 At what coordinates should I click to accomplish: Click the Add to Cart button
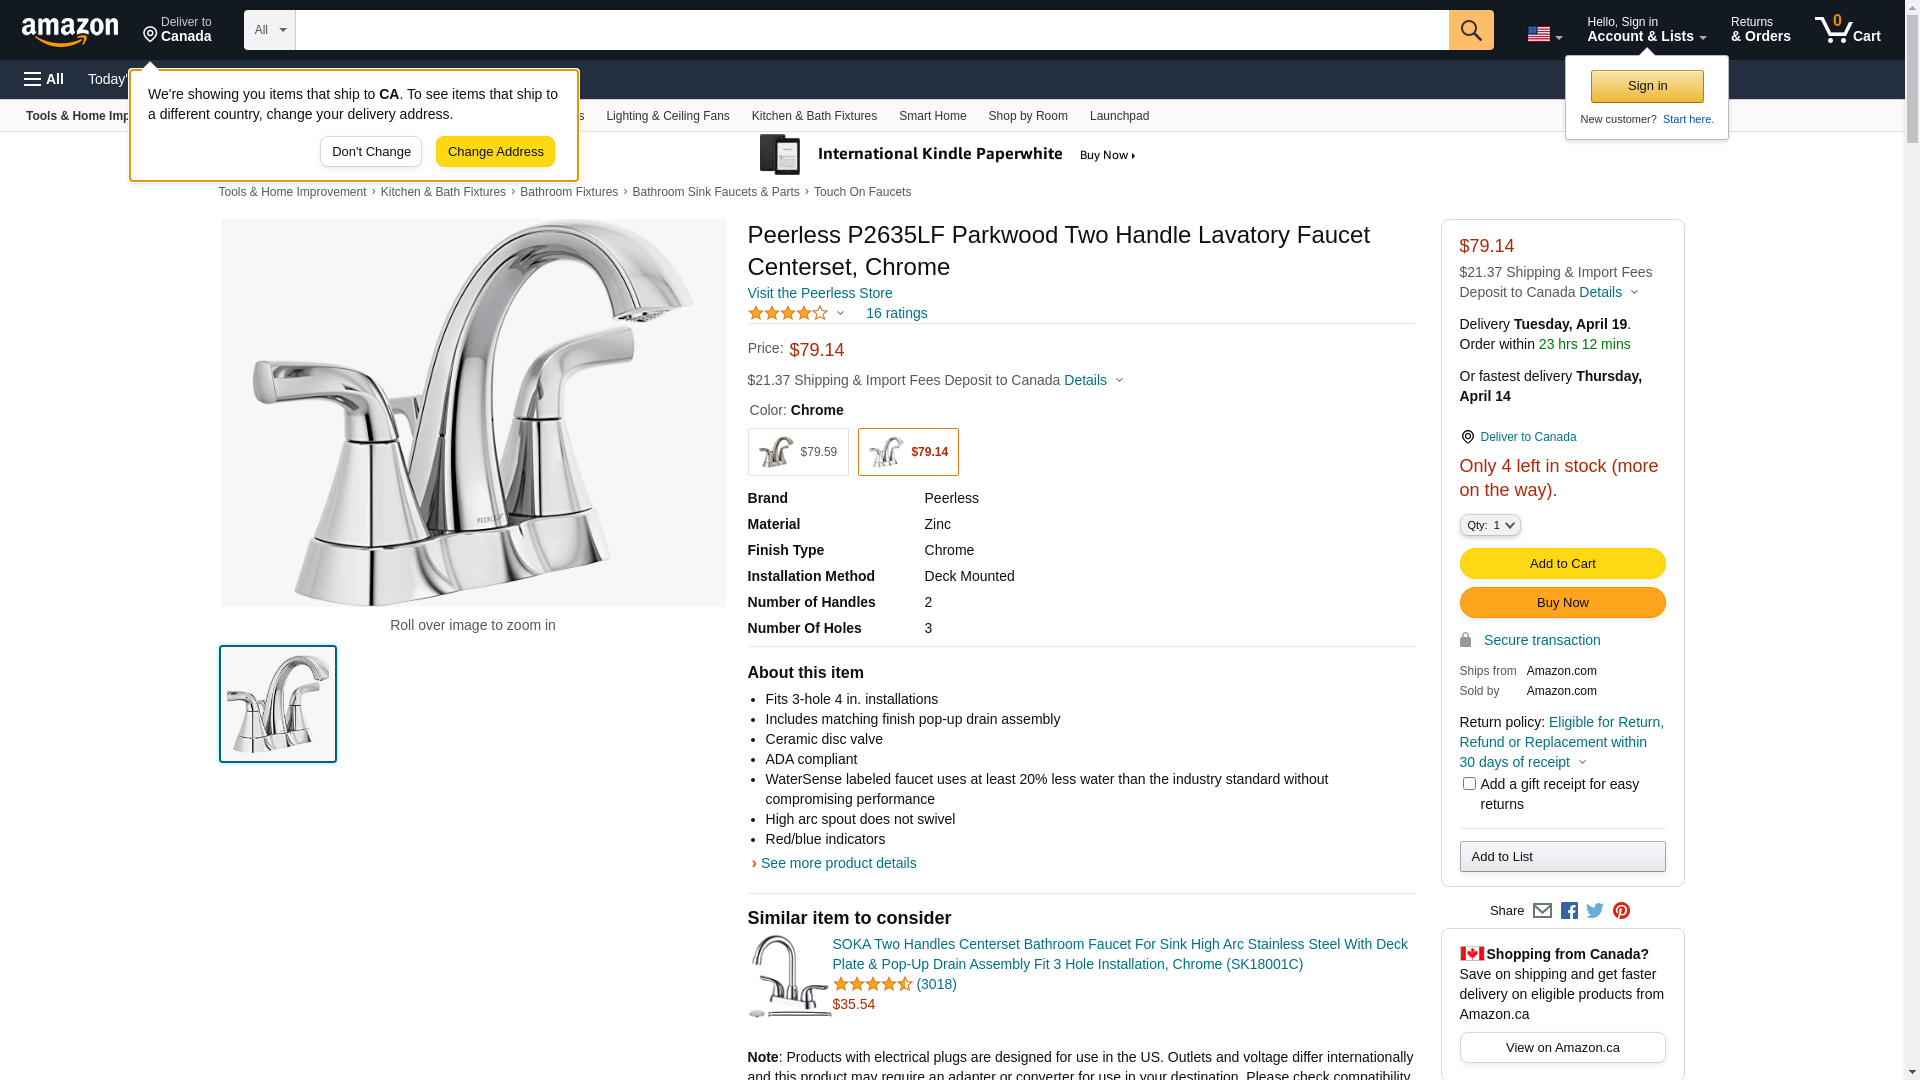[1562, 564]
